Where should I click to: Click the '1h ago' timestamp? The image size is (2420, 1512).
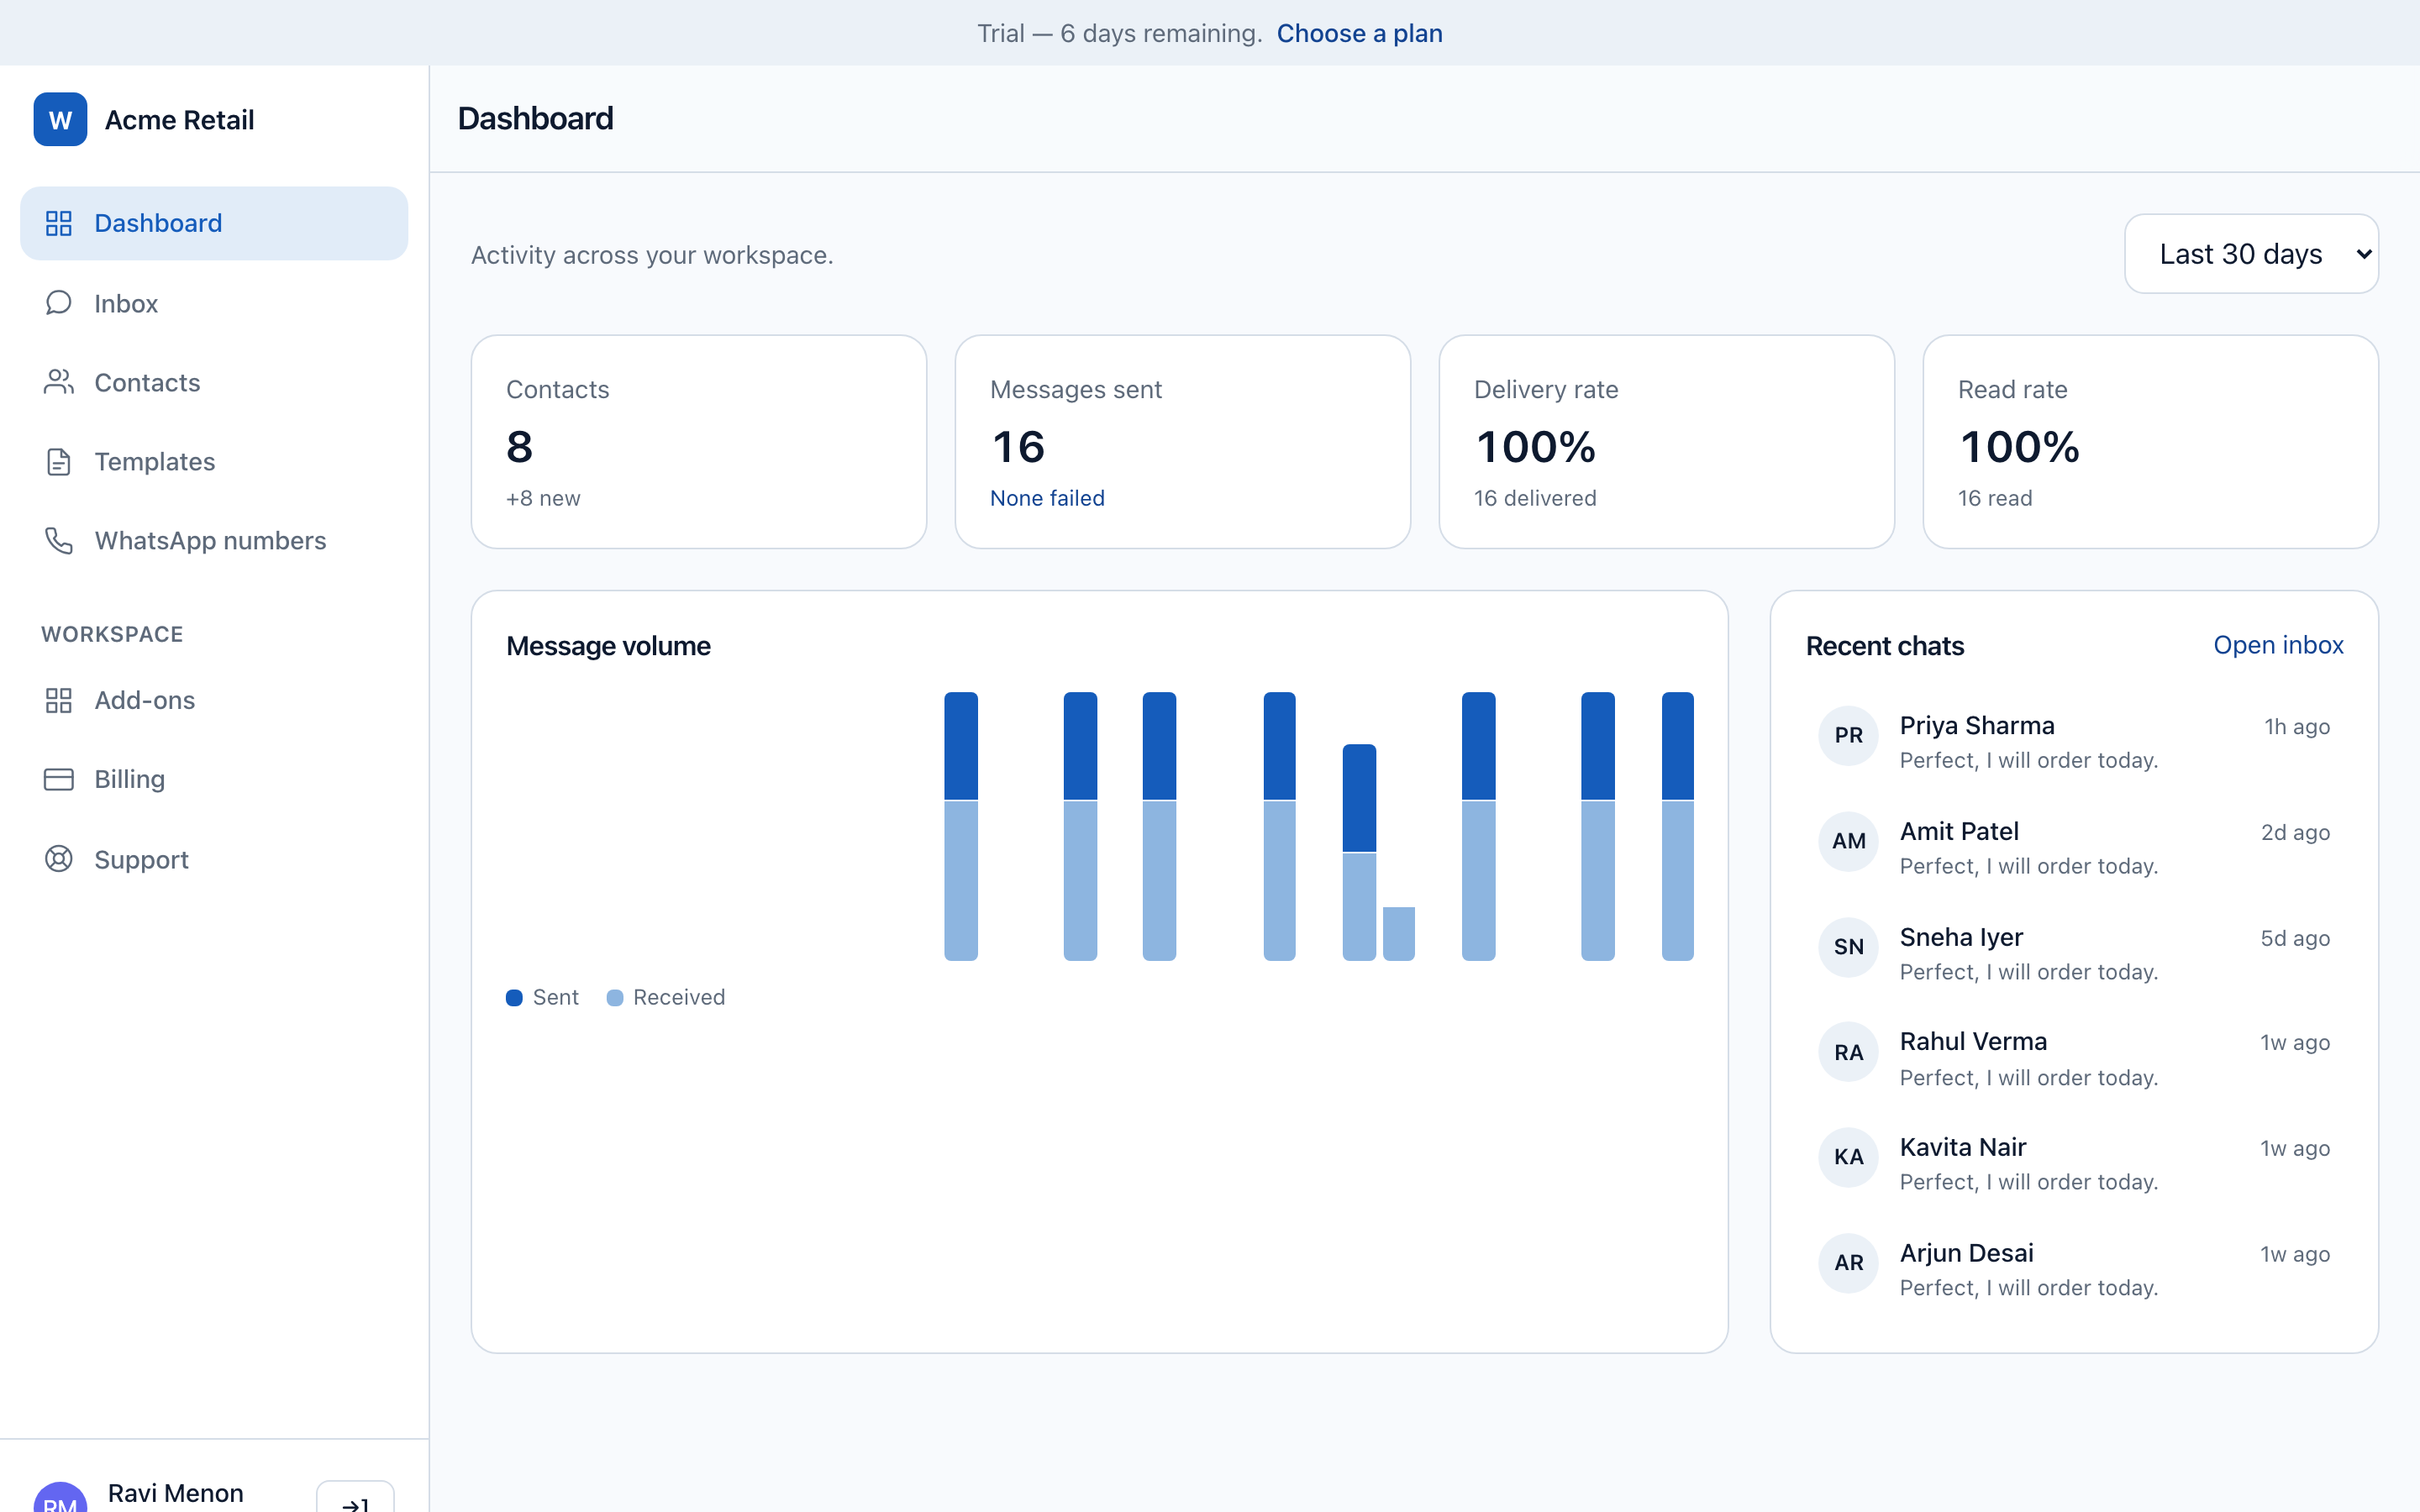(2297, 727)
